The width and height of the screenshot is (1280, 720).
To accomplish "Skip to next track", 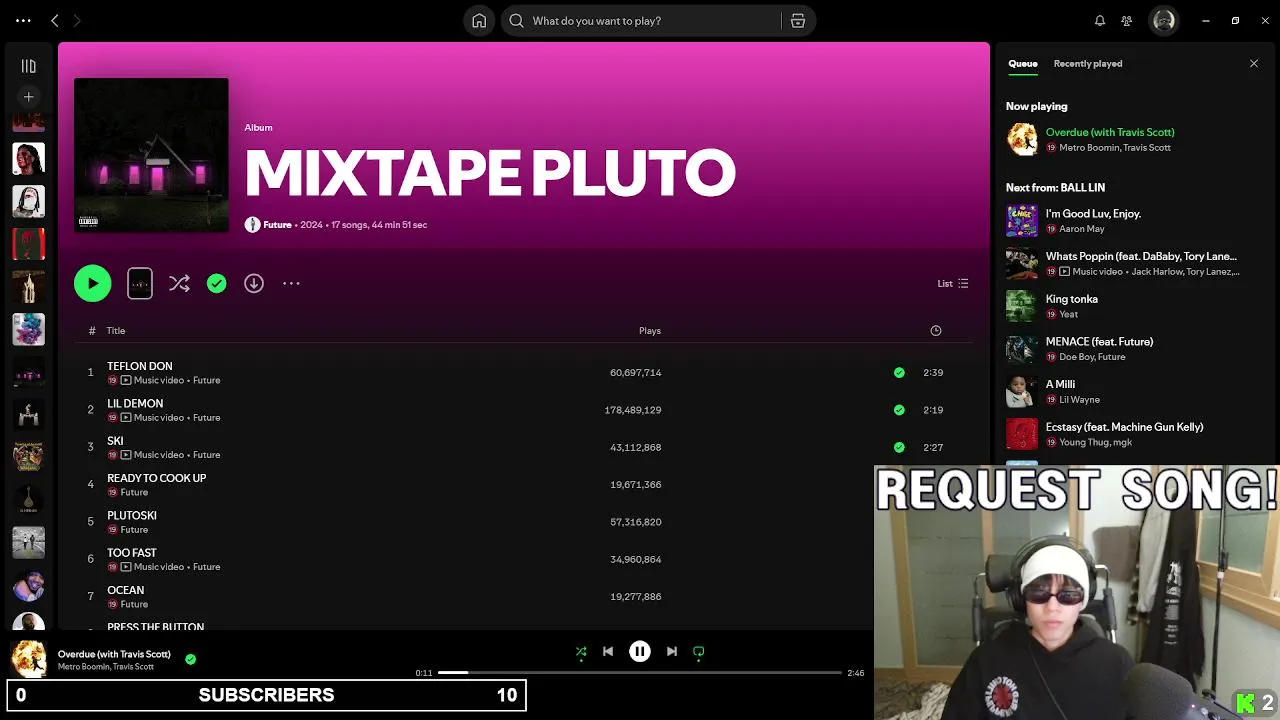I will [672, 651].
